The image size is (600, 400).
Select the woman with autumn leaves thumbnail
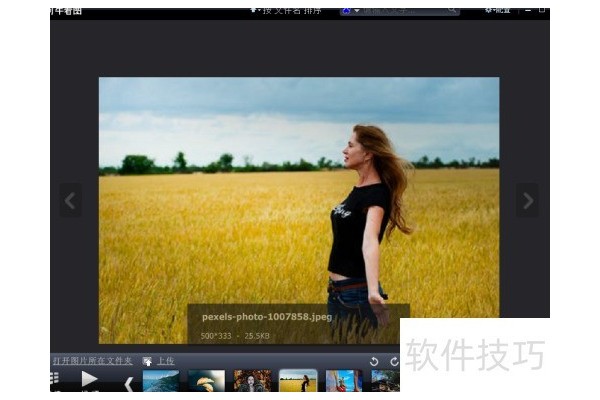click(253, 380)
